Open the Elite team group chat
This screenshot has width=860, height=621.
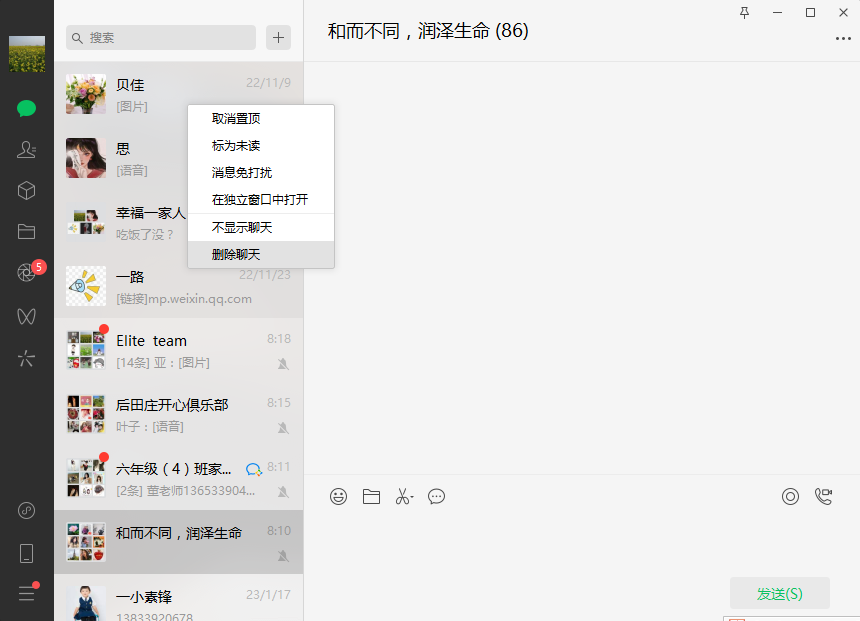click(x=178, y=350)
